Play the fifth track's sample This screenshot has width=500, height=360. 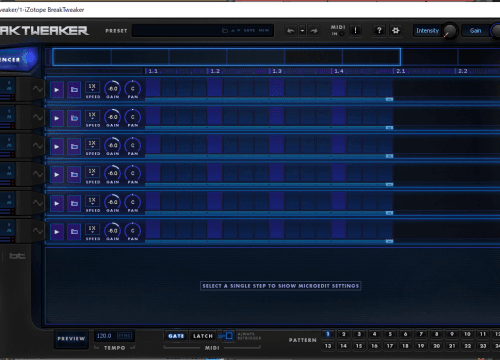[x=57, y=203]
